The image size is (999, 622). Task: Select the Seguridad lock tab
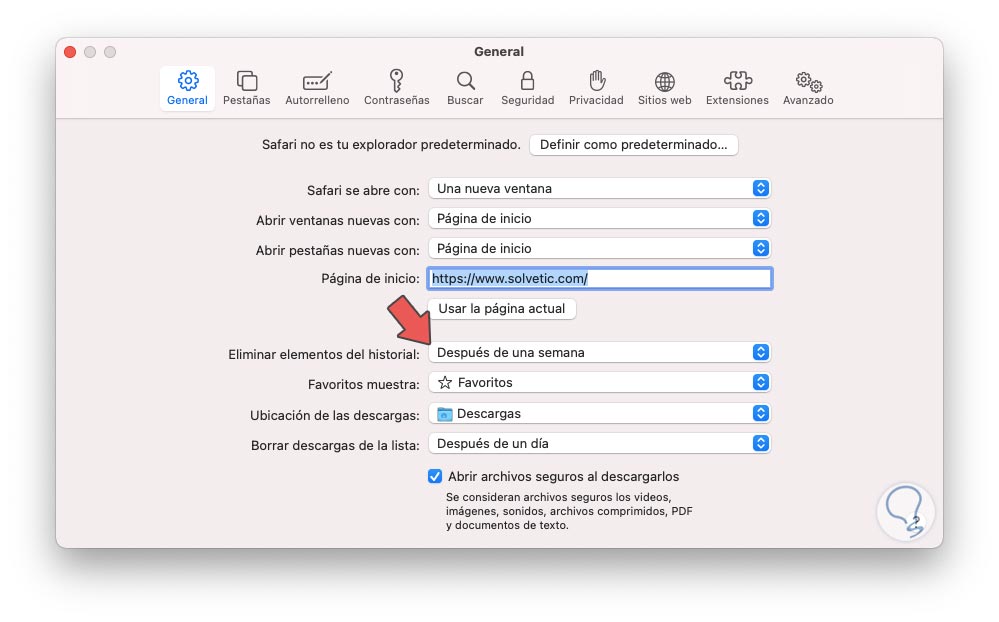pos(528,88)
